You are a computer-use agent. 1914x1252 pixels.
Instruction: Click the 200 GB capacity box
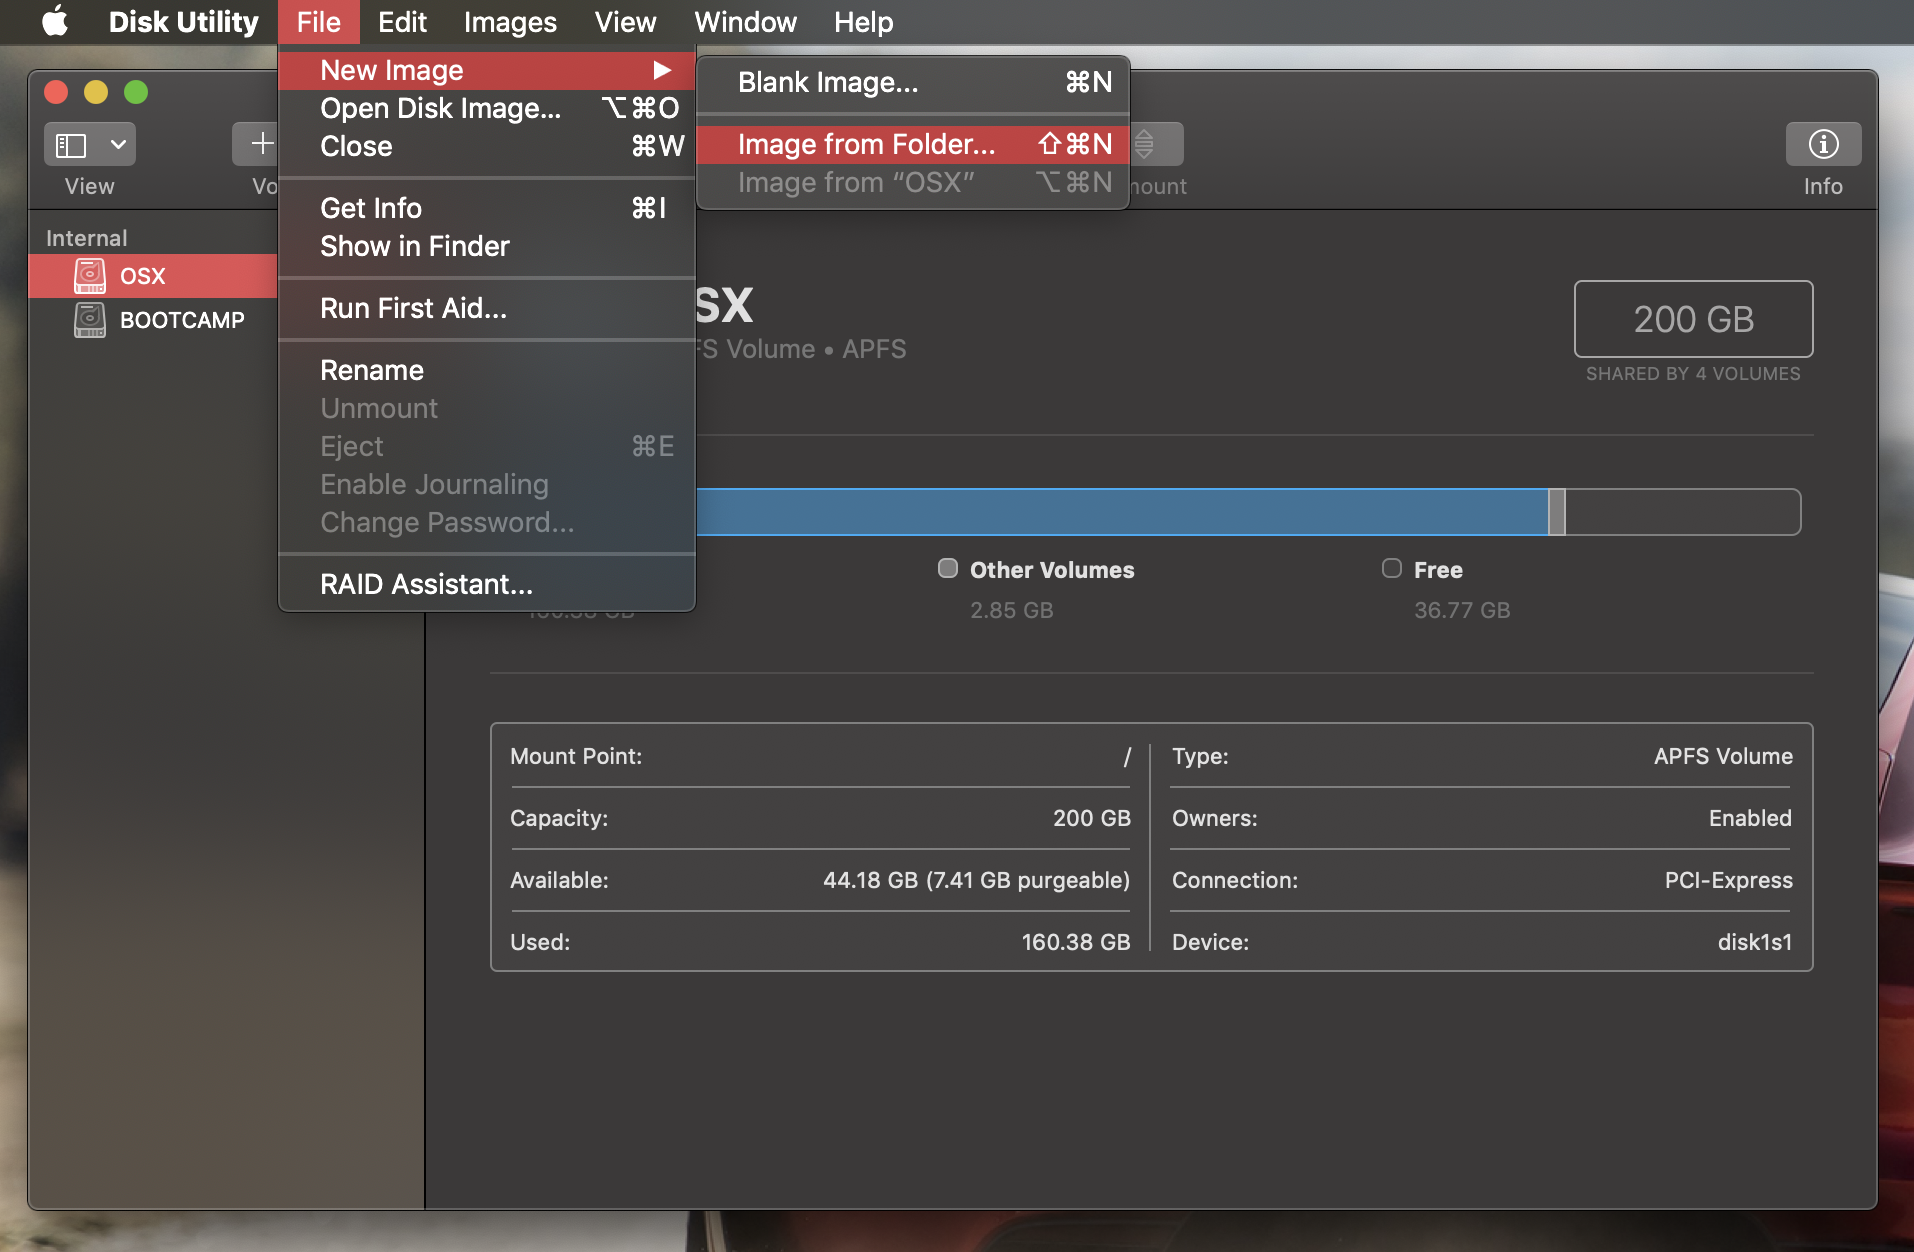tap(1693, 319)
